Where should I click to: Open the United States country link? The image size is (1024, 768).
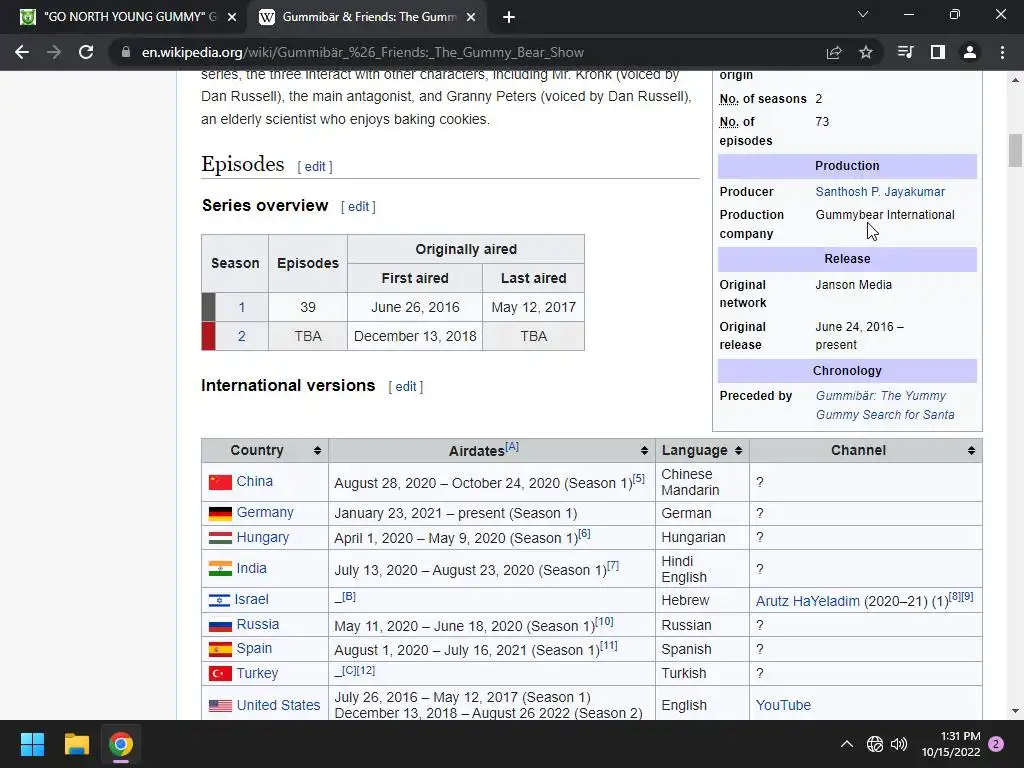coord(278,705)
